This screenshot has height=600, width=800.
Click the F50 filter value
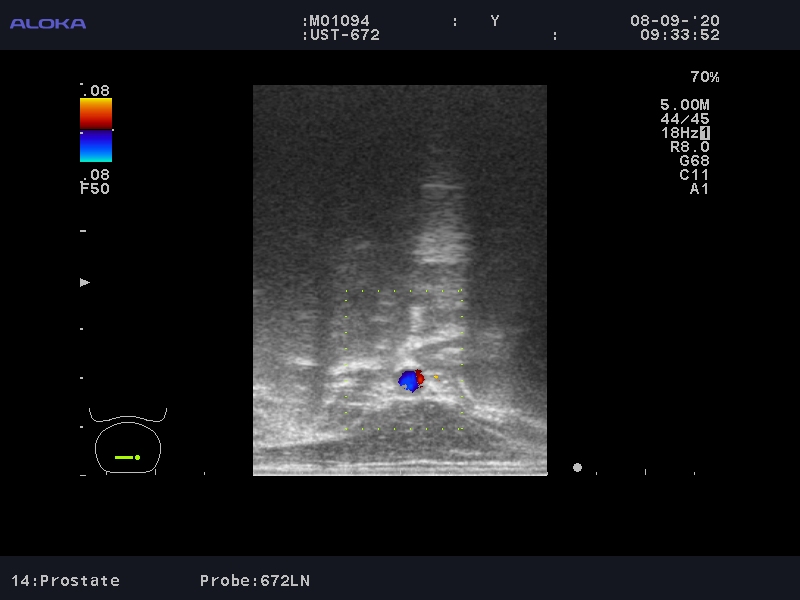pos(95,188)
